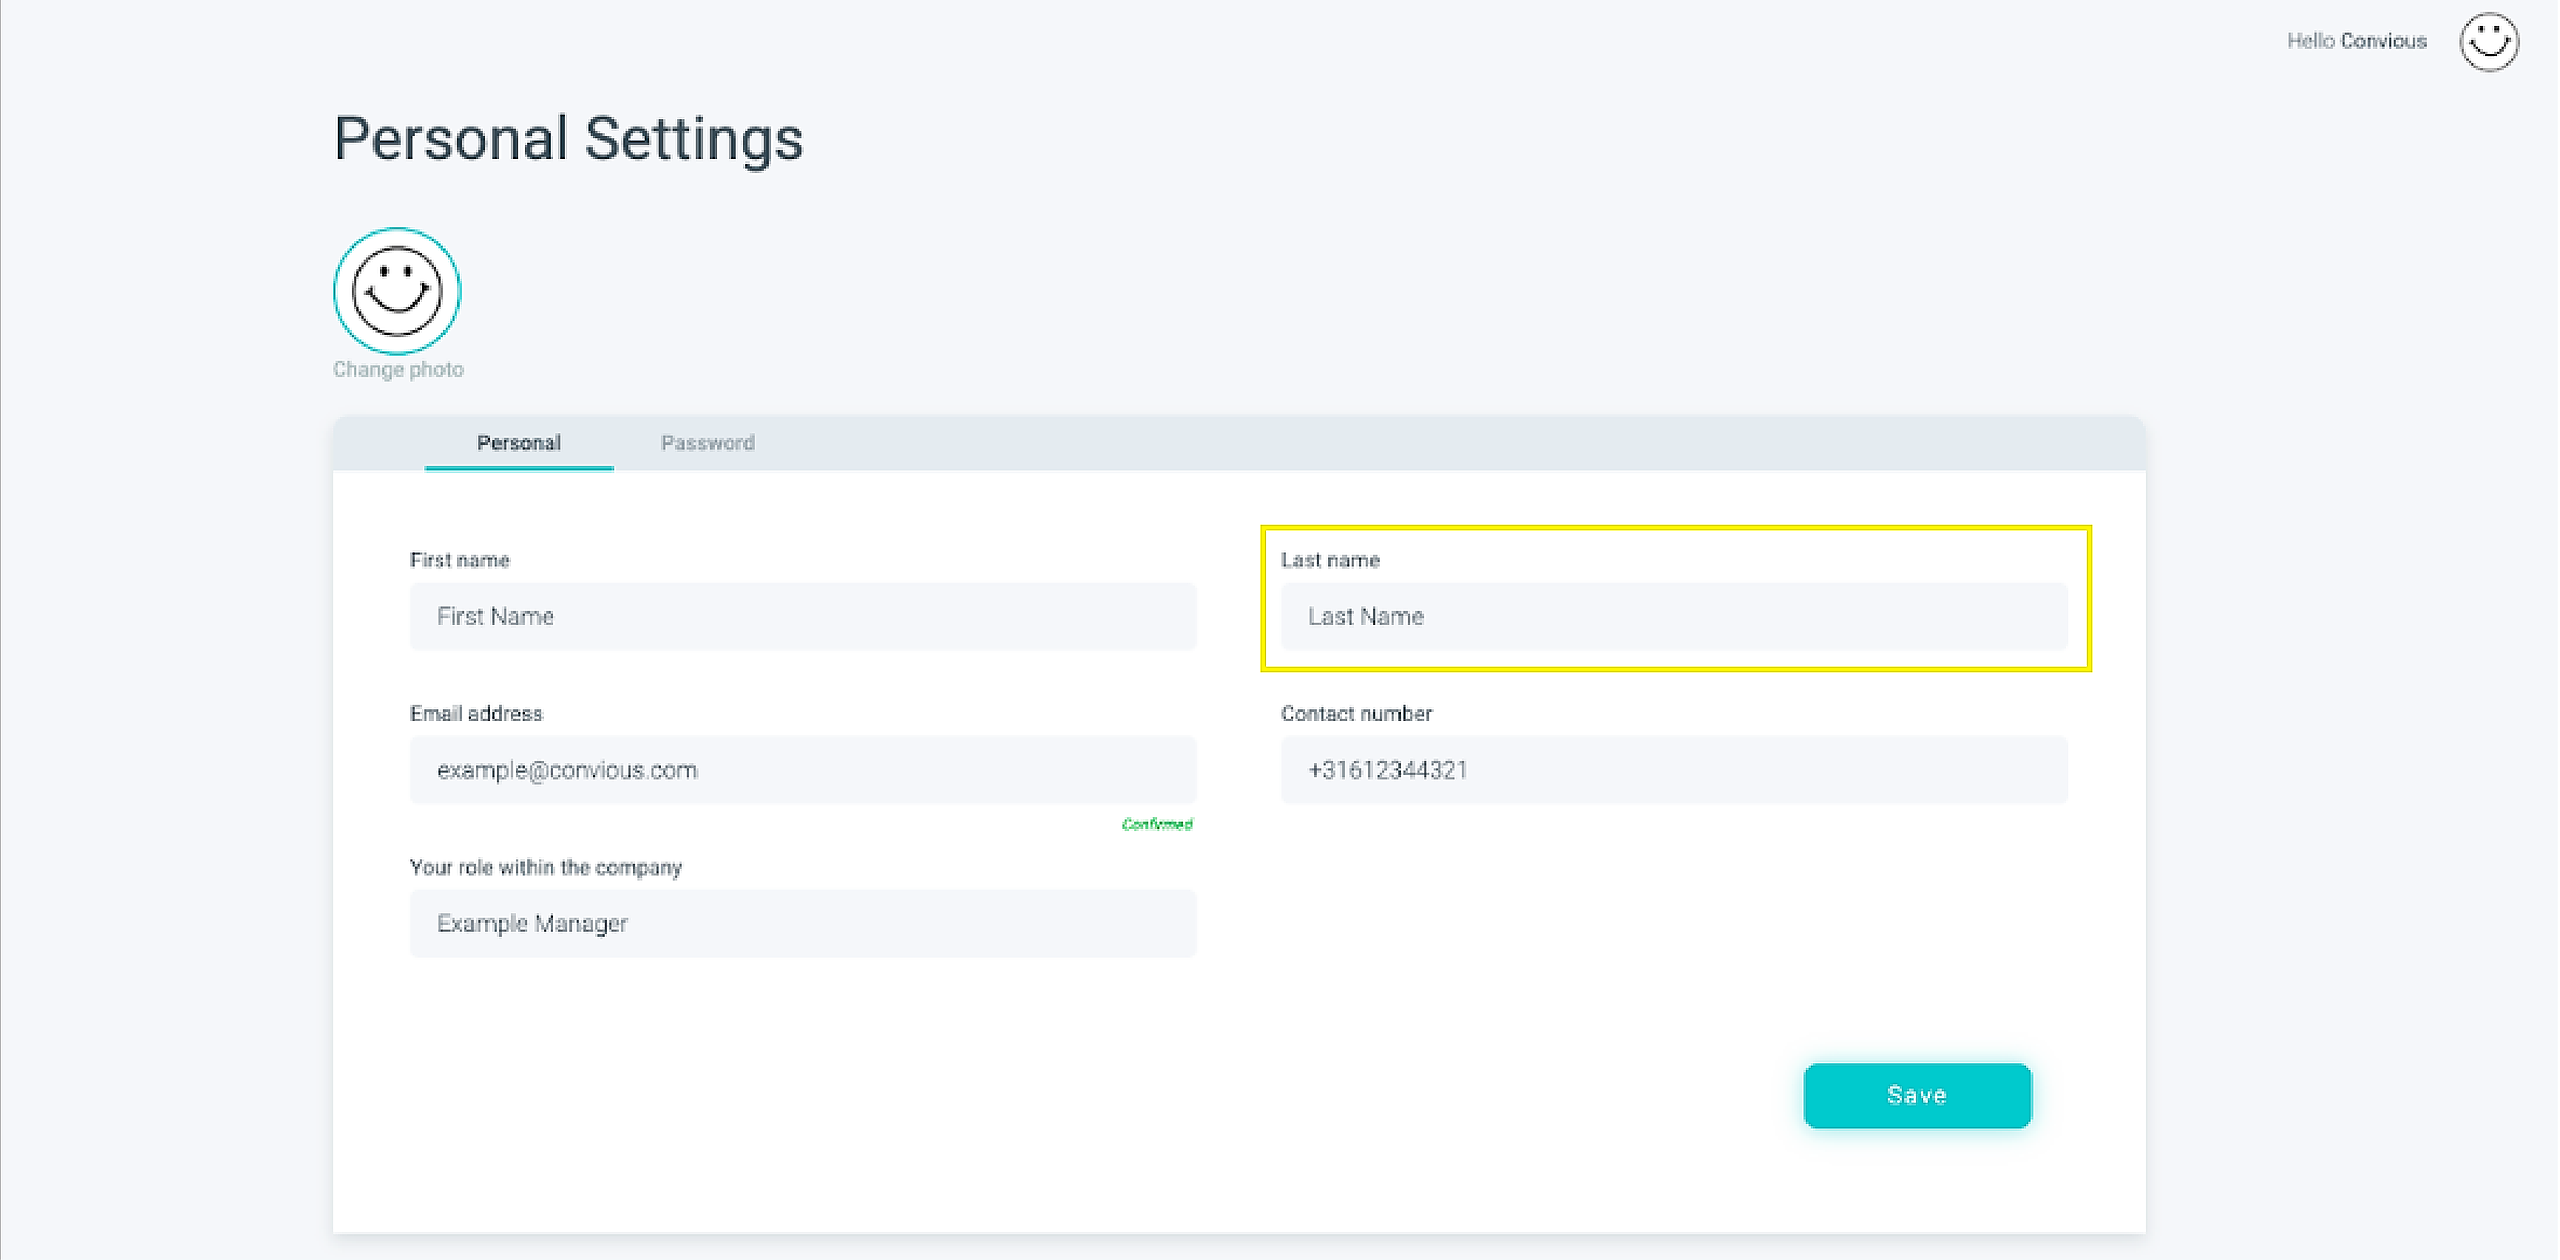Click the Personal Settings heading
The image size is (2560, 1260).
coord(568,138)
